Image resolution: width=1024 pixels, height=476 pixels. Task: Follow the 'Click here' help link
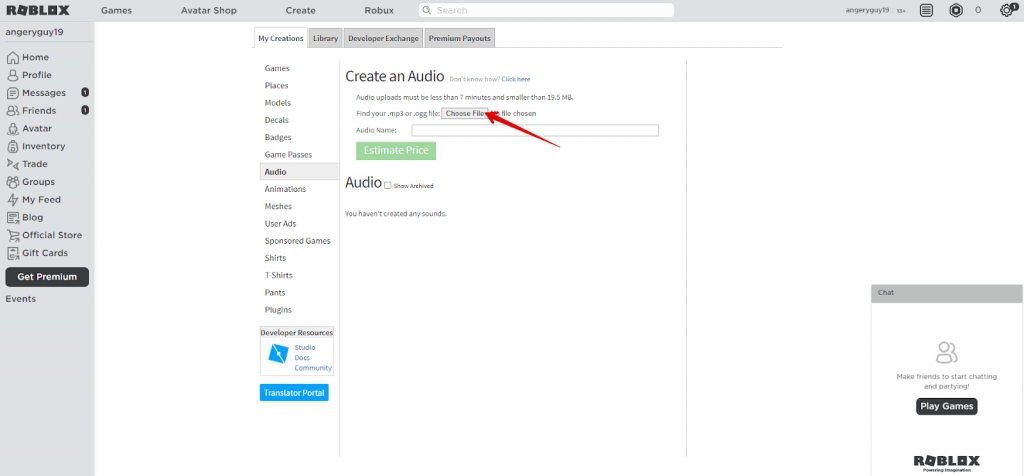tap(516, 79)
